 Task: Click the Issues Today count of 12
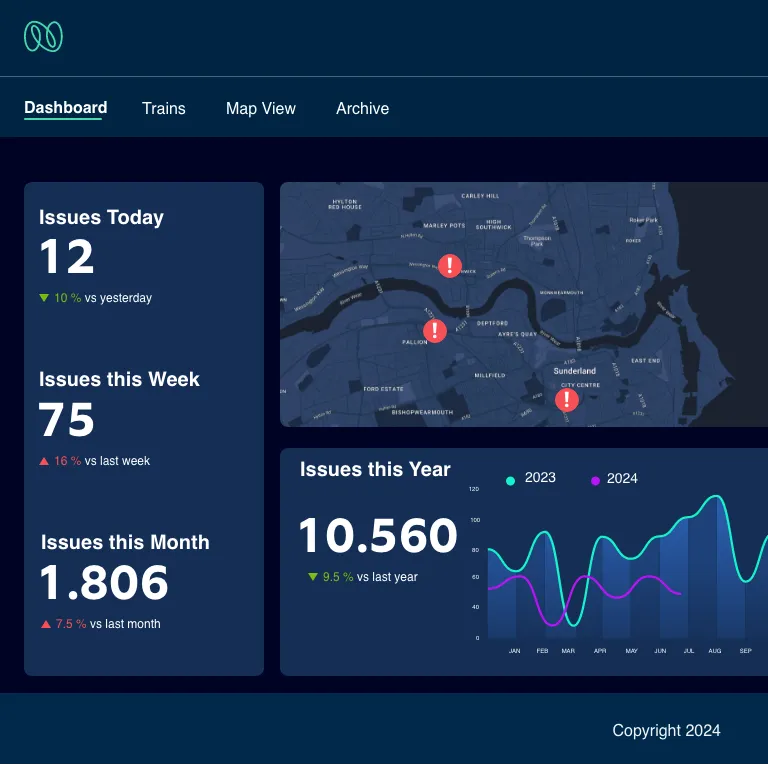[67, 258]
